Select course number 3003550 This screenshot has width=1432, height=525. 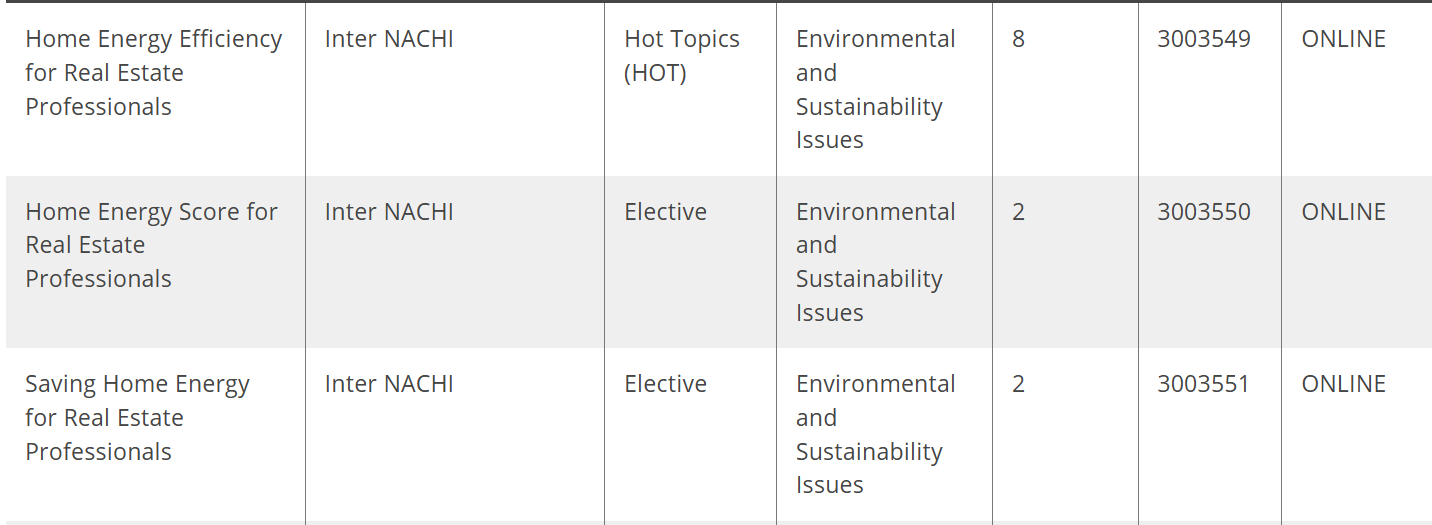1204,212
